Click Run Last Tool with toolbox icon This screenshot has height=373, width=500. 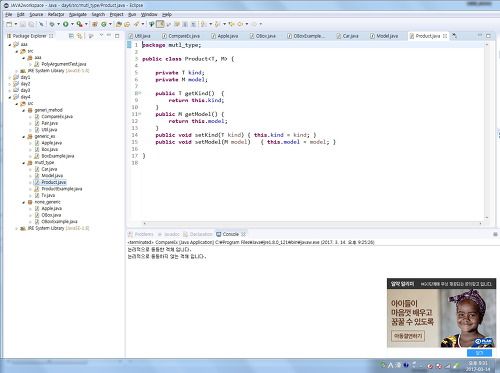[79, 24]
